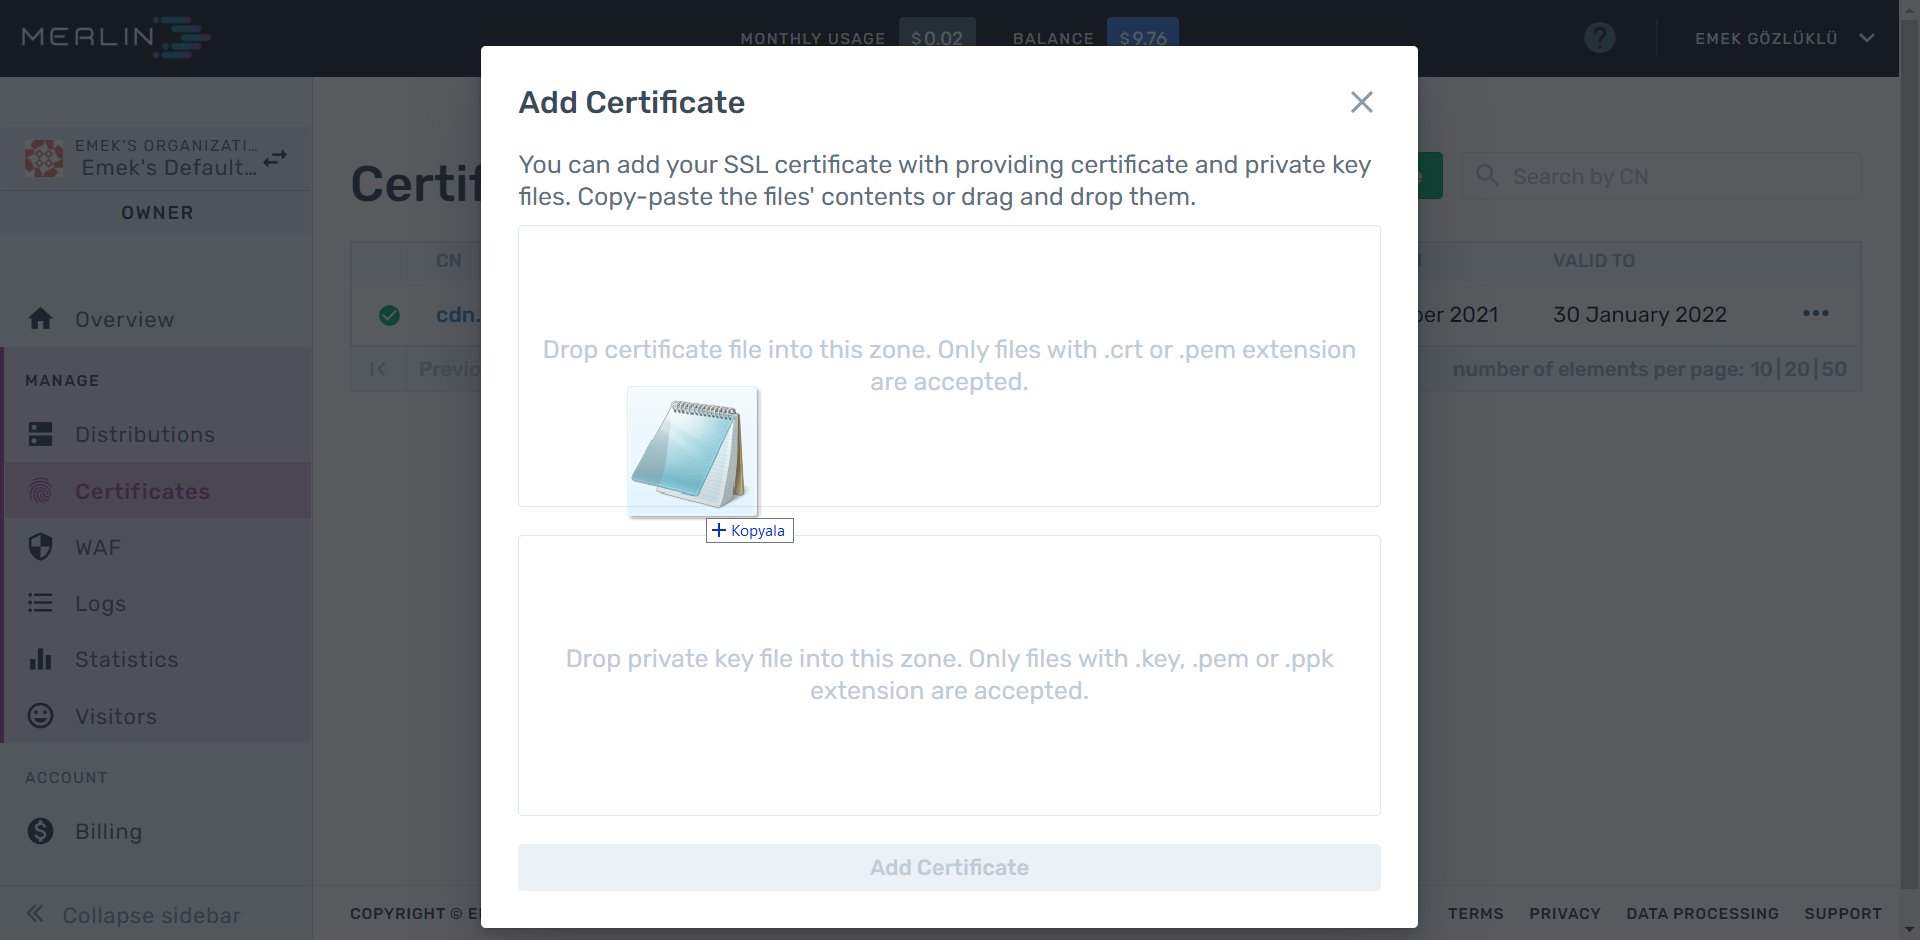1920x940 pixels.
Task: Click the certificate file drop zone
Action: 949,366
